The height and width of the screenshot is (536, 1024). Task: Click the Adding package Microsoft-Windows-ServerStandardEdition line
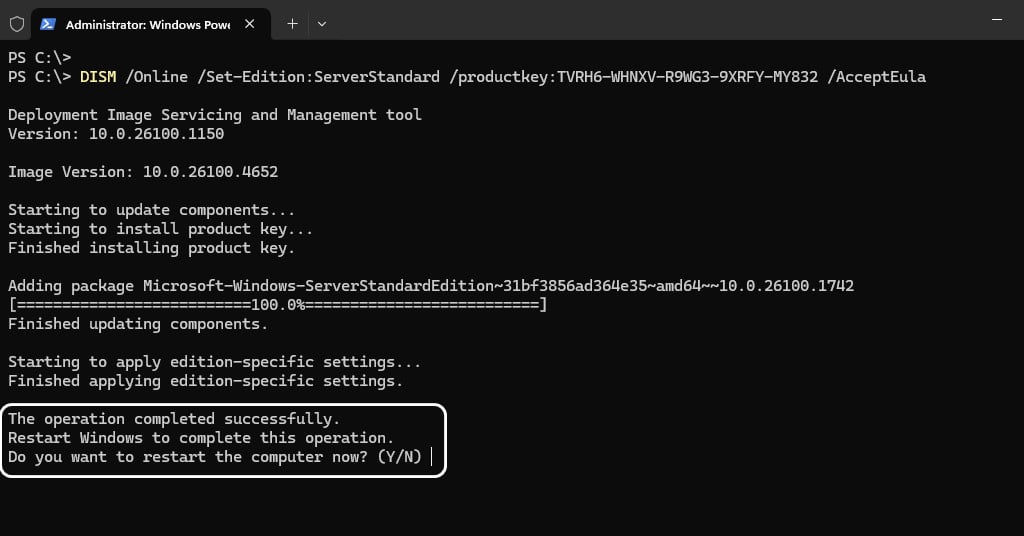pos(431,286)
